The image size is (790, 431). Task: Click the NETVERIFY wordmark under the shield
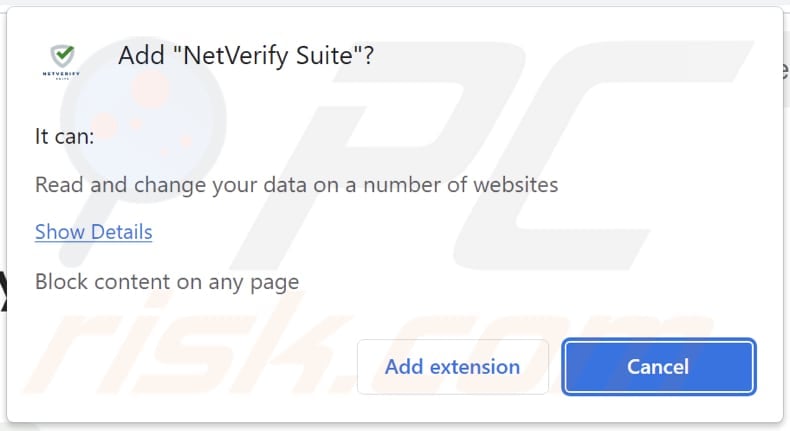point(62,73)
